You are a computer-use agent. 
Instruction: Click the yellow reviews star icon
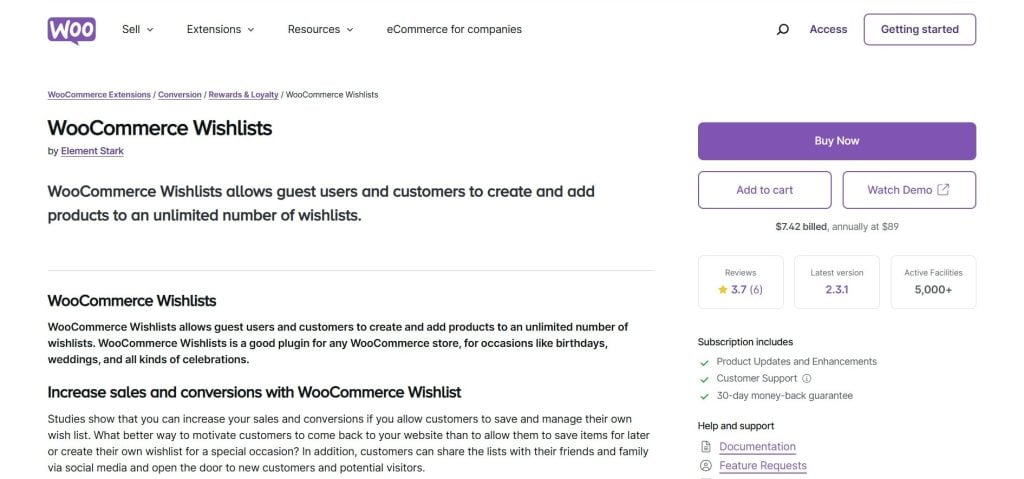pos(722,290)
